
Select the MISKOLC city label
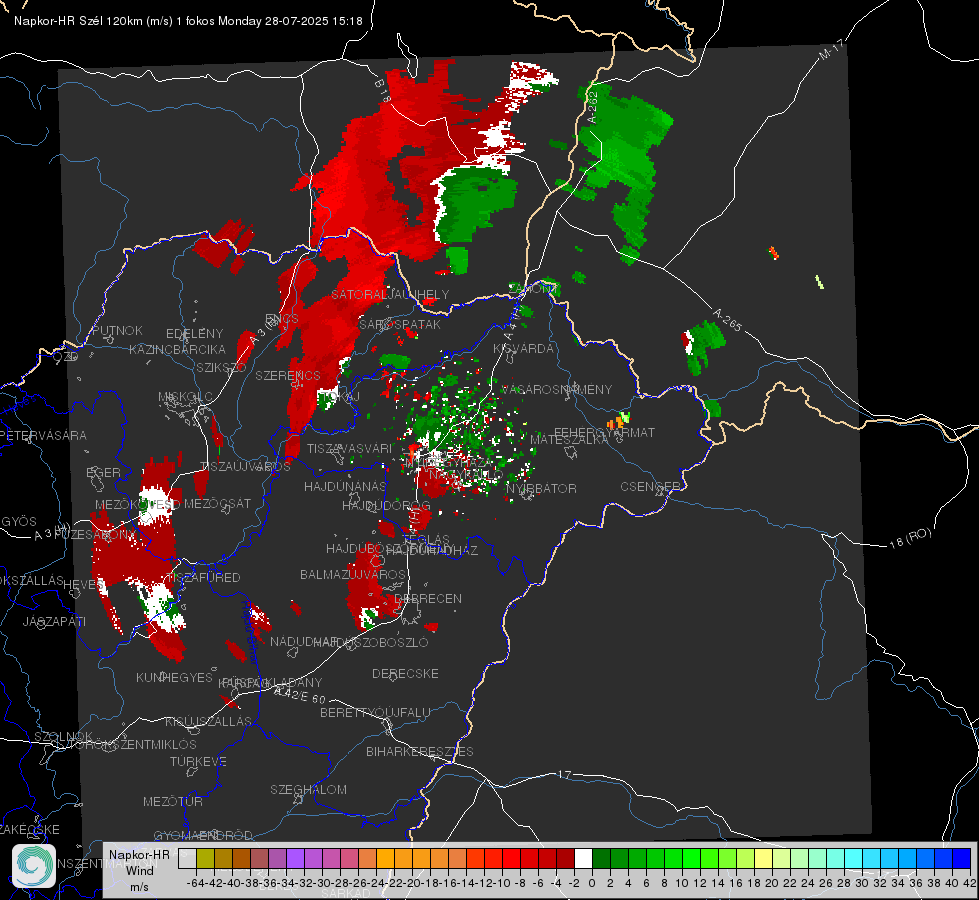[x=185, y=397]
